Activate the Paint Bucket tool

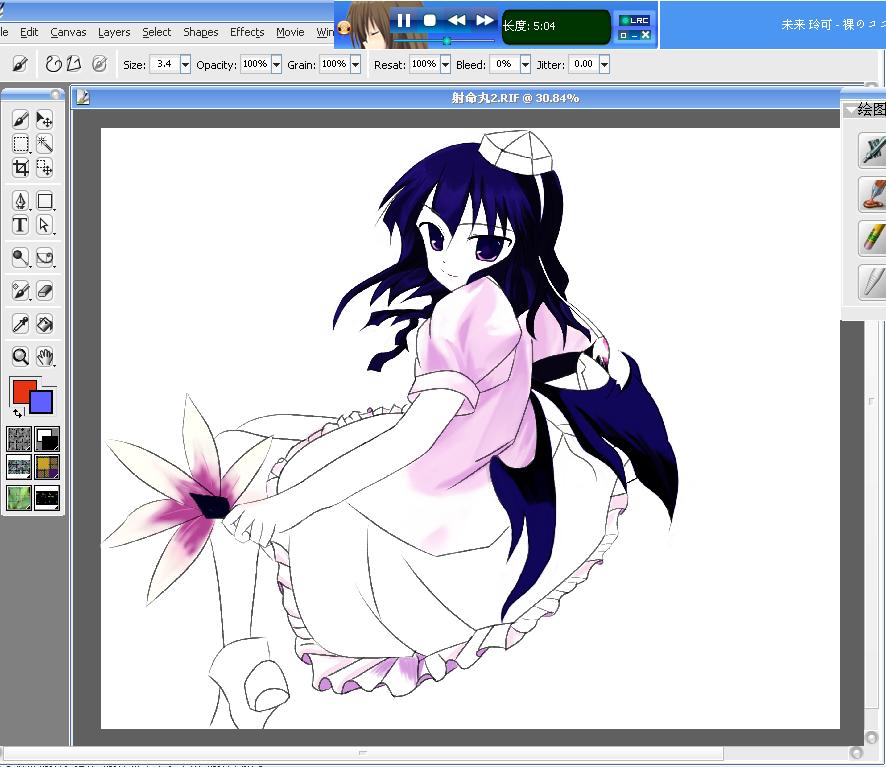pyautogui.click(x=44, y=324)
